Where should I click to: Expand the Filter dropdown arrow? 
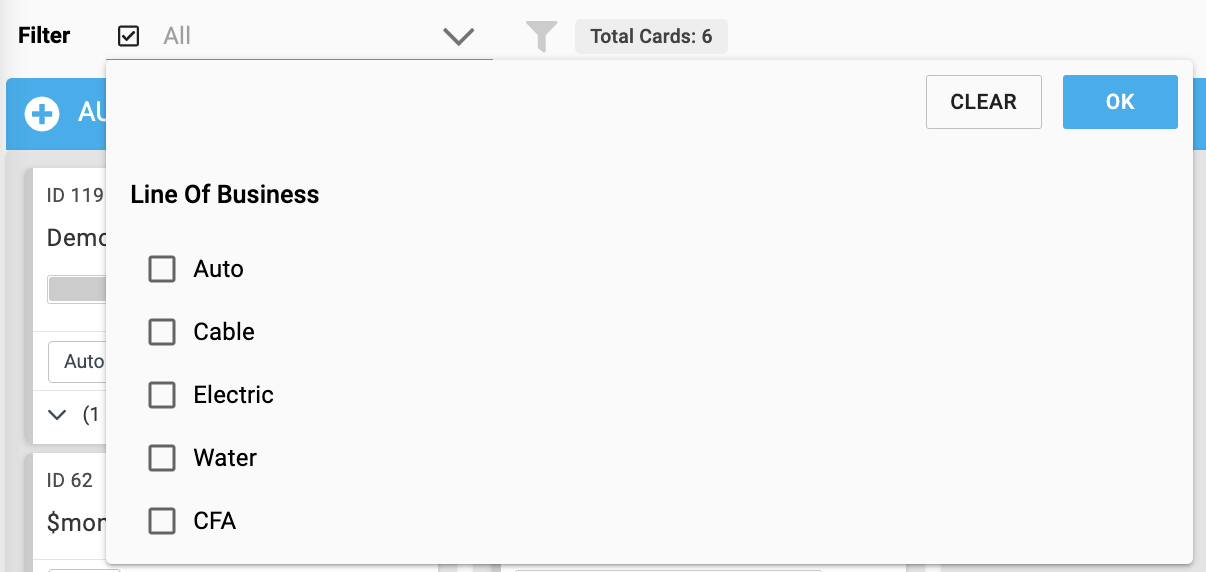point(458,37)
